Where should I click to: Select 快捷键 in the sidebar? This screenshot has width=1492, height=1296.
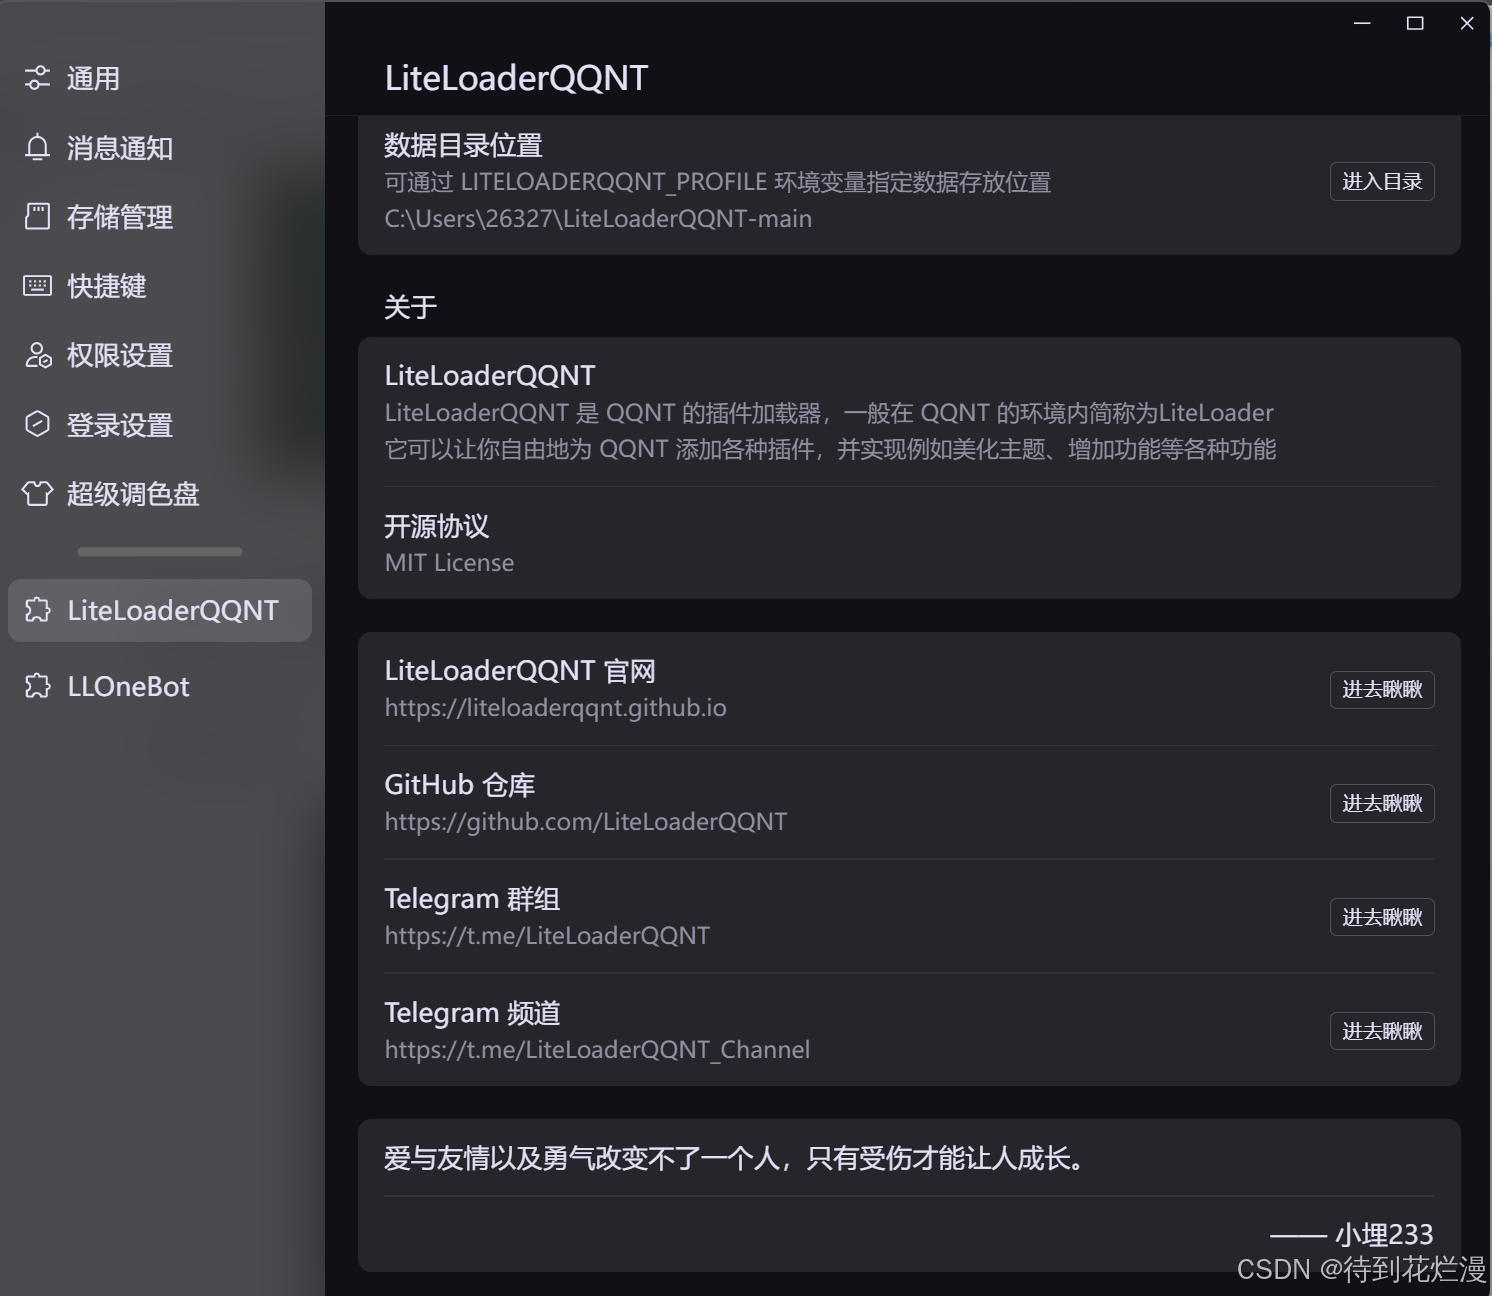click(x=160, y=286)
